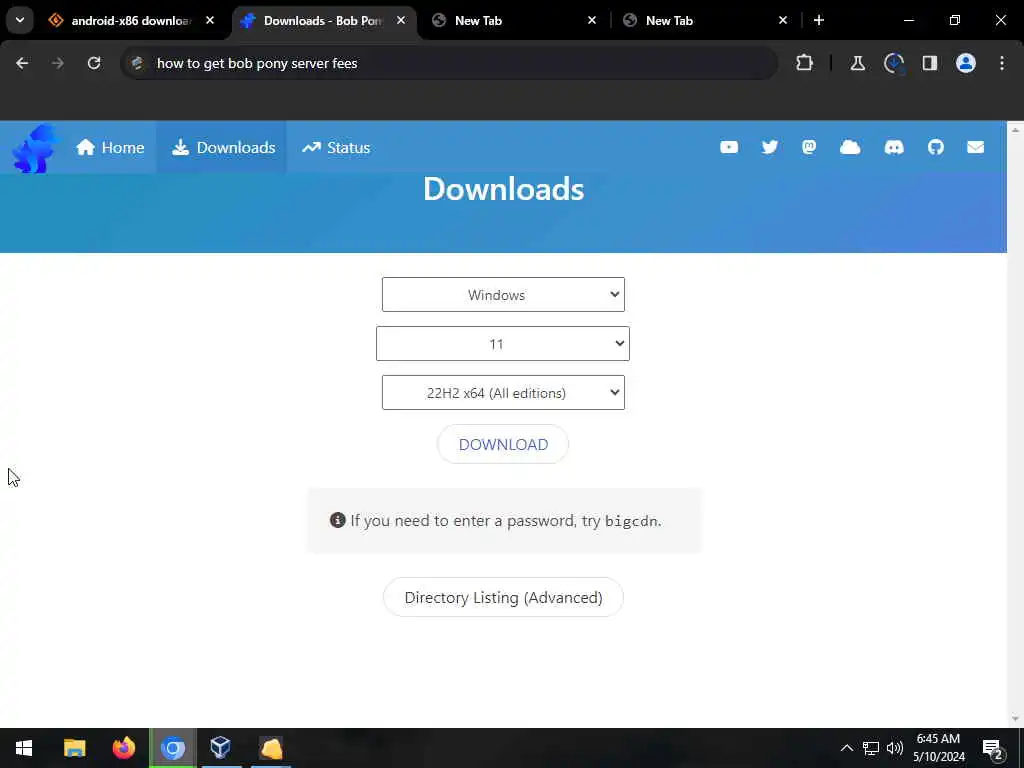Close the Downloads - Bob Pony tab
The width and height of the screenshot is (1024, 768).
click(x=401, y=20)
